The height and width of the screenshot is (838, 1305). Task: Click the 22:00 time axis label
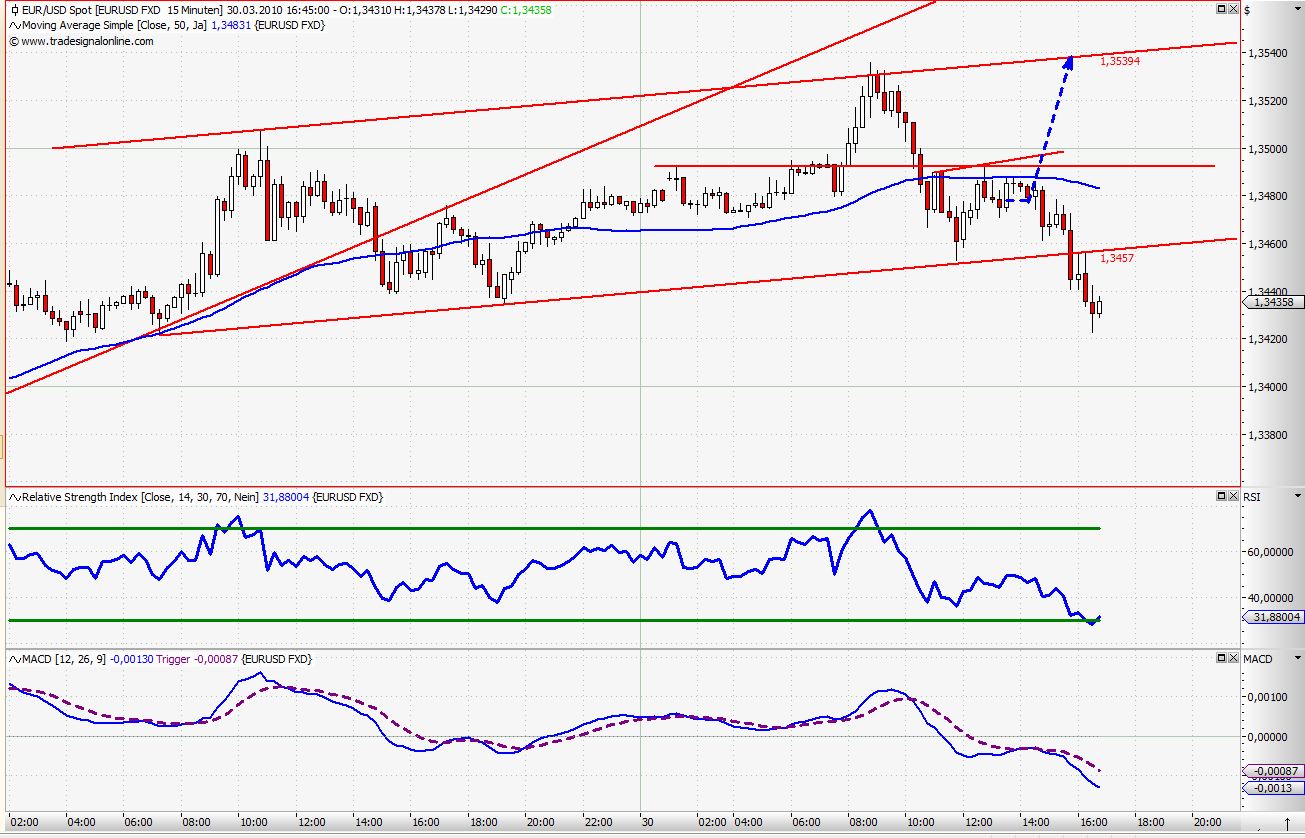pos(598,822)
